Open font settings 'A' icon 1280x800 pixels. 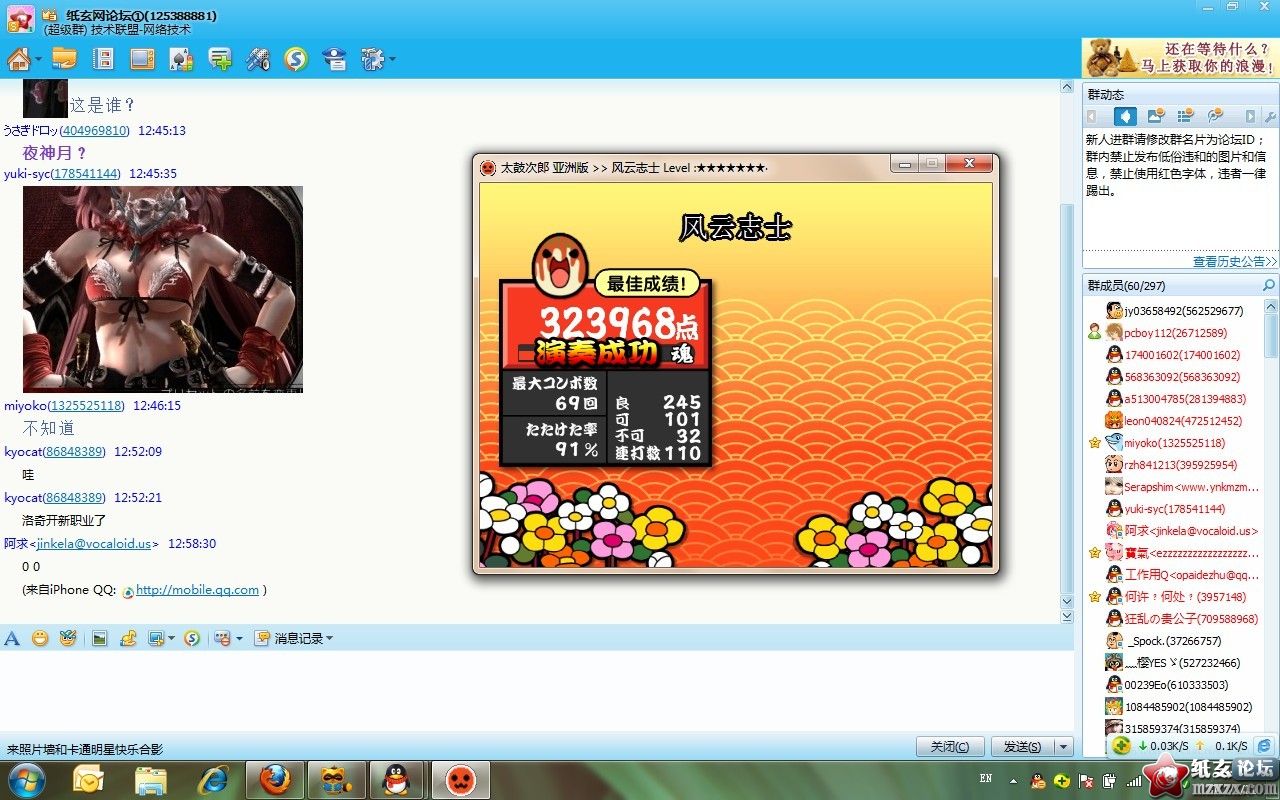tap(12, 638)
